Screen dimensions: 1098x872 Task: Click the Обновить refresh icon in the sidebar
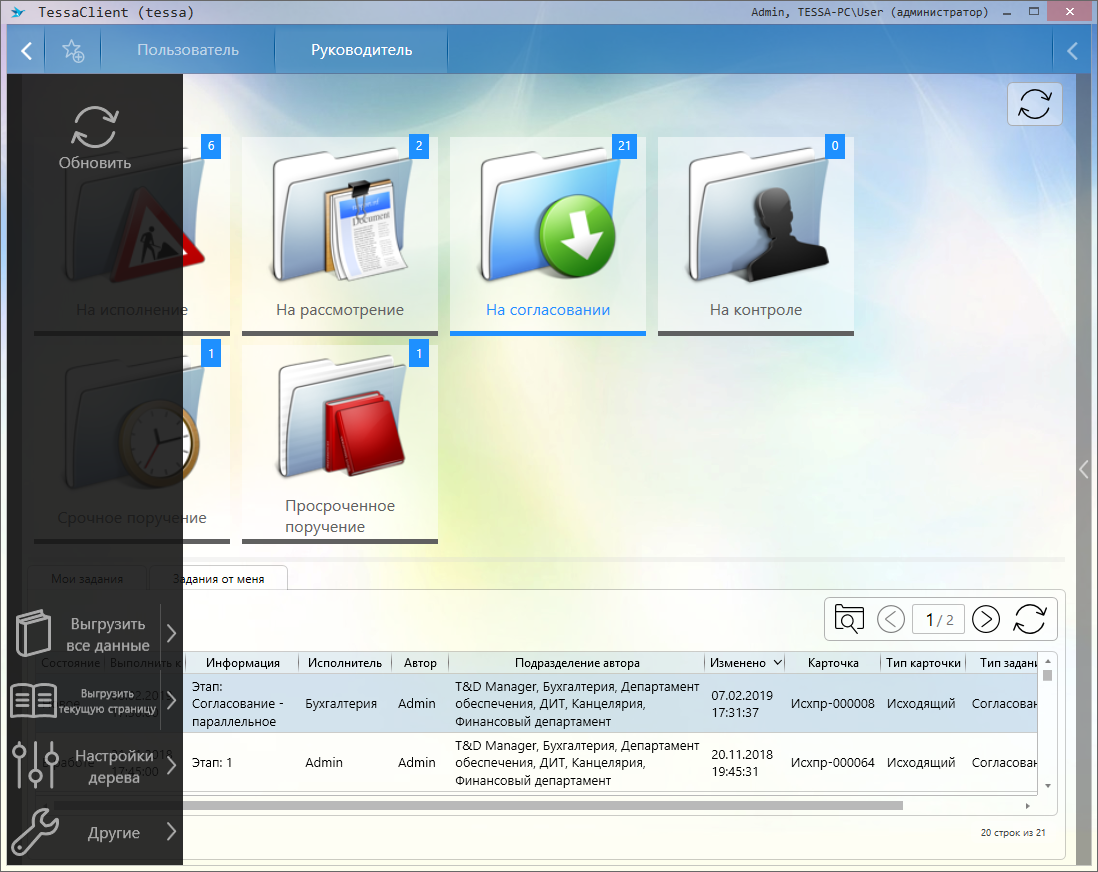tap(95, 127)
